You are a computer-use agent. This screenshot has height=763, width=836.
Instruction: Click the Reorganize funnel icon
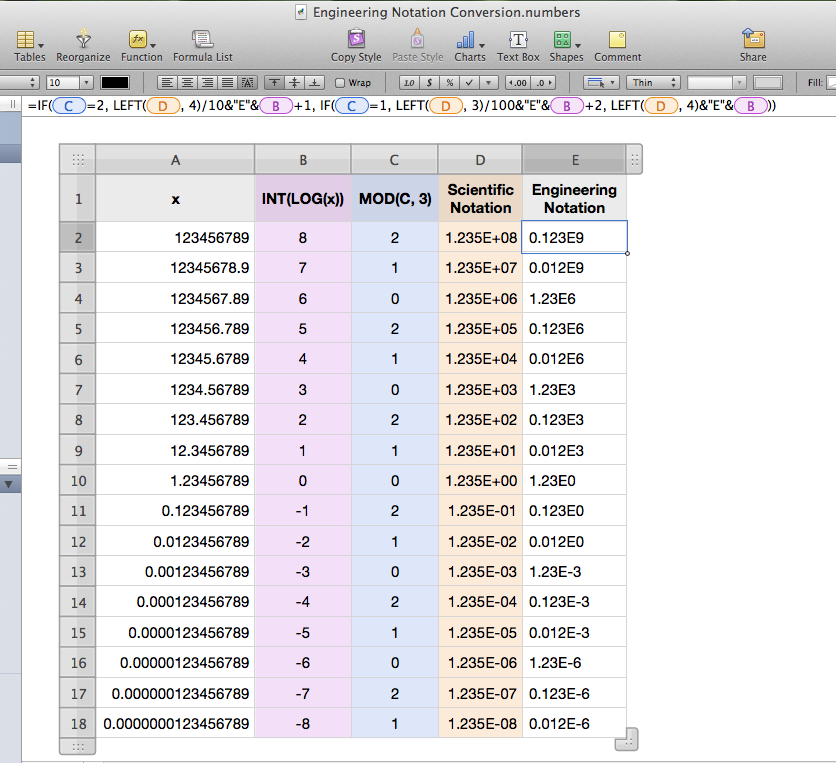coord(83,40)
